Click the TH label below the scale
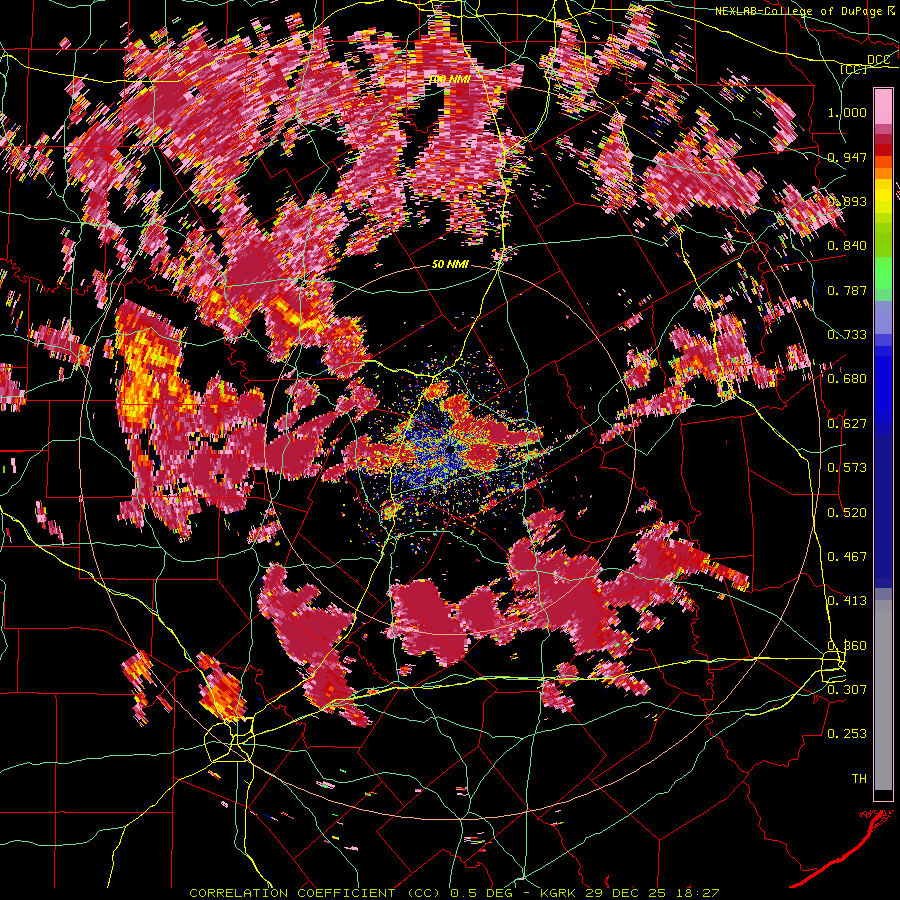The image size is (900, 900). pyautogui.click(x=859, y=779)
